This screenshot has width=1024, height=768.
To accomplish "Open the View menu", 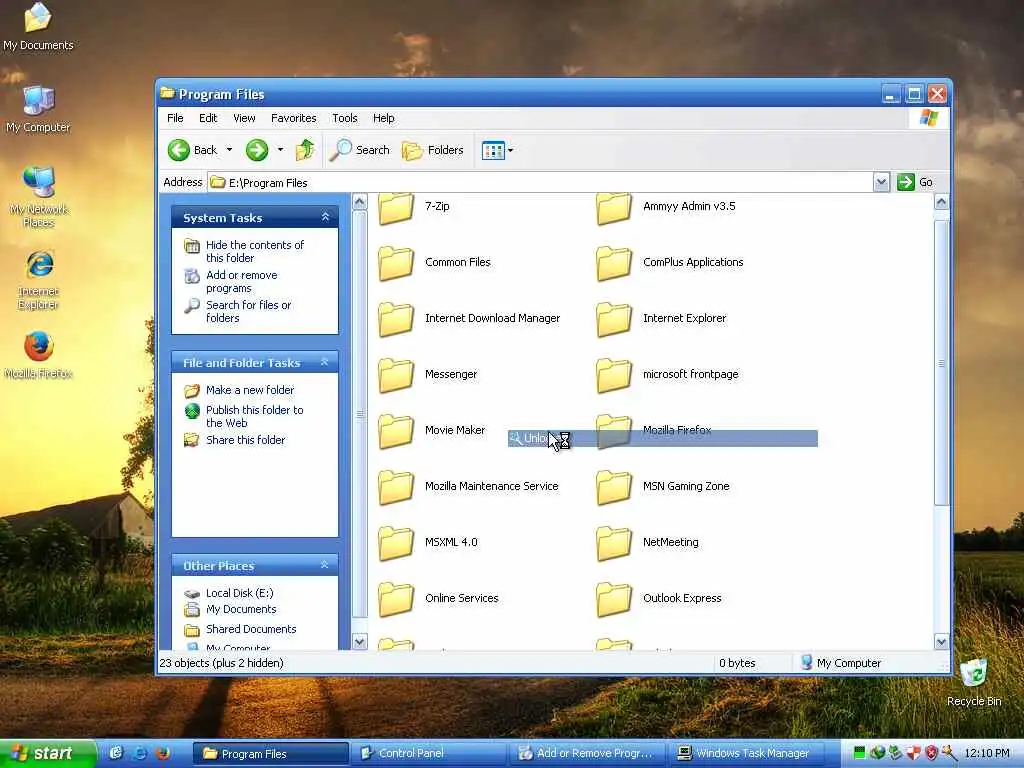I will pos(244,118).
